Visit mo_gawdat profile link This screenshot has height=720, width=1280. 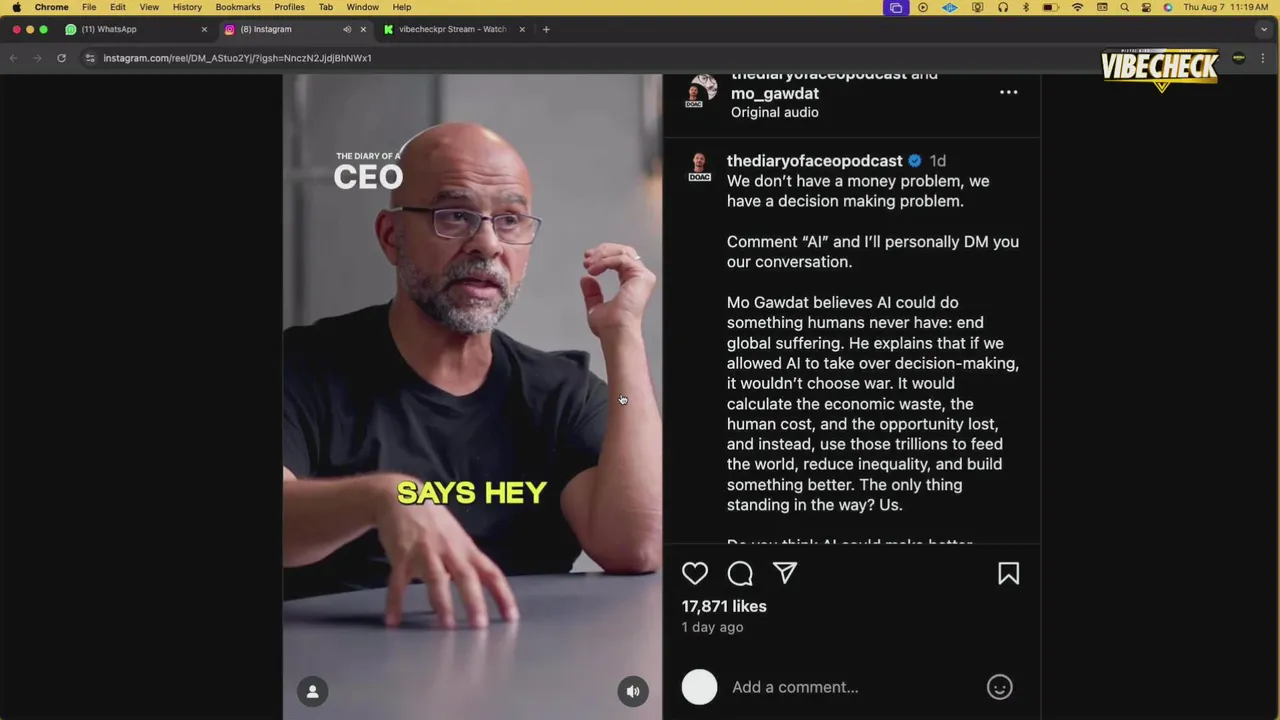775,93
